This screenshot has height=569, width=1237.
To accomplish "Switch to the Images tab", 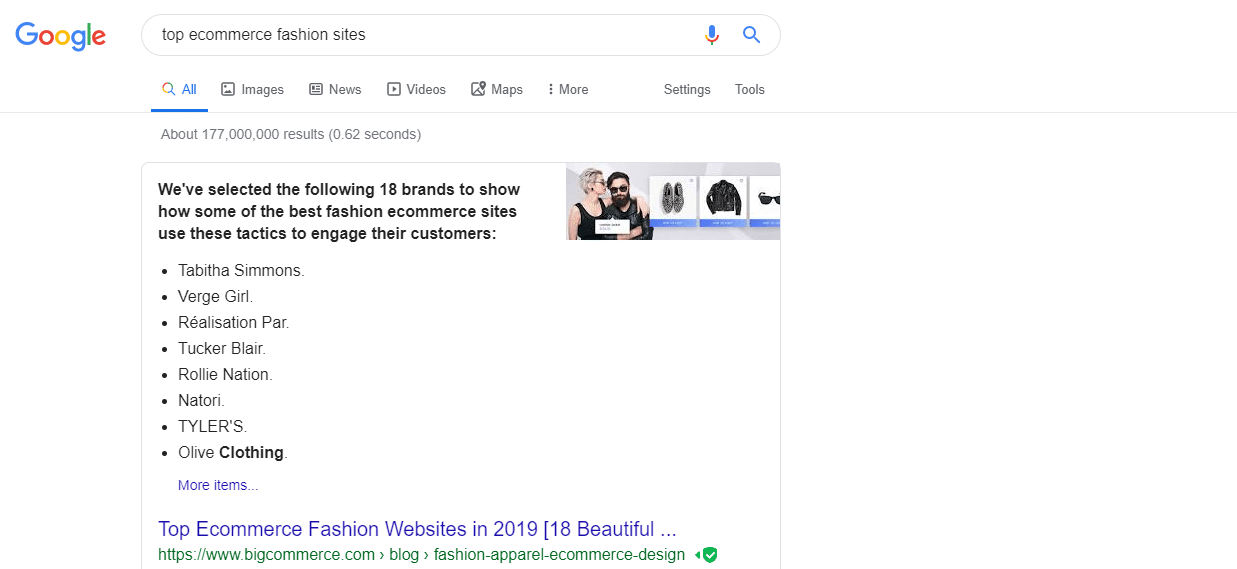I will (253, 90).
